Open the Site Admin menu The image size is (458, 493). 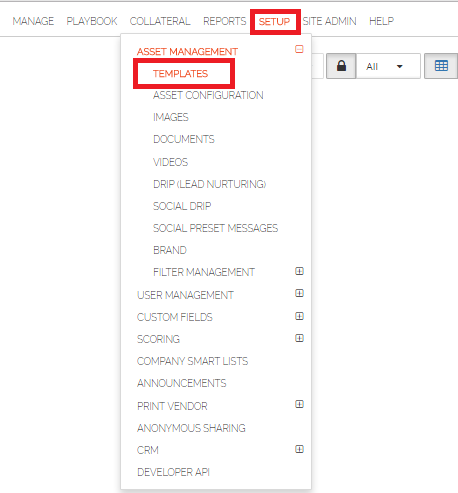click(x=329, y=21)
